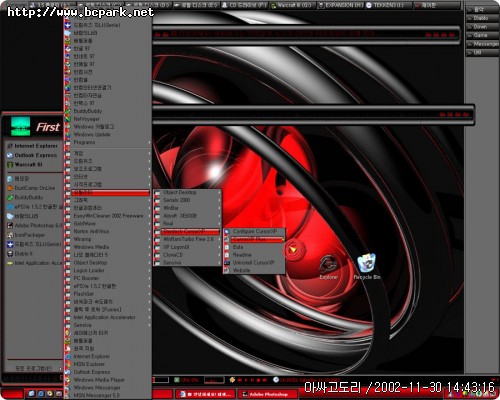Click the MSN Explorer icon in programs list
500x400 pixels.
click(x=68, y=364)
